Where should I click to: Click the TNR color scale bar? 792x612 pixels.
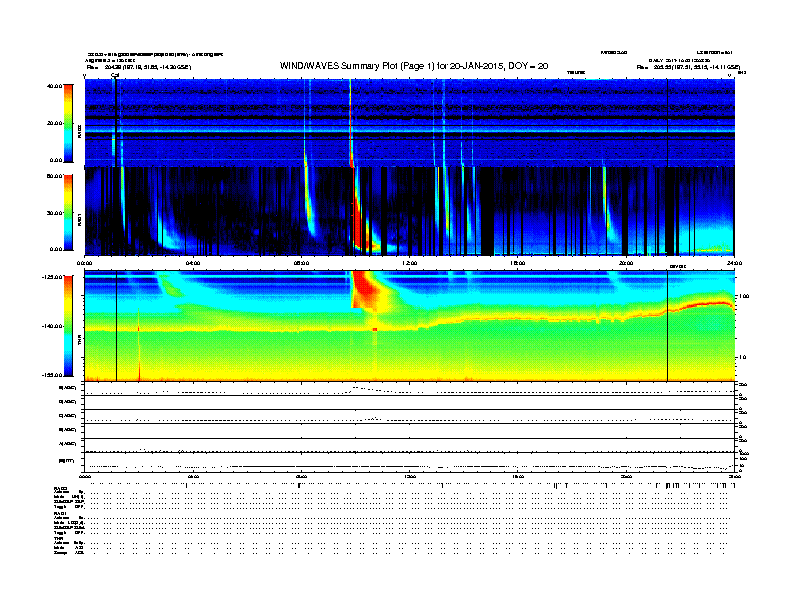[x=68, y=326]
